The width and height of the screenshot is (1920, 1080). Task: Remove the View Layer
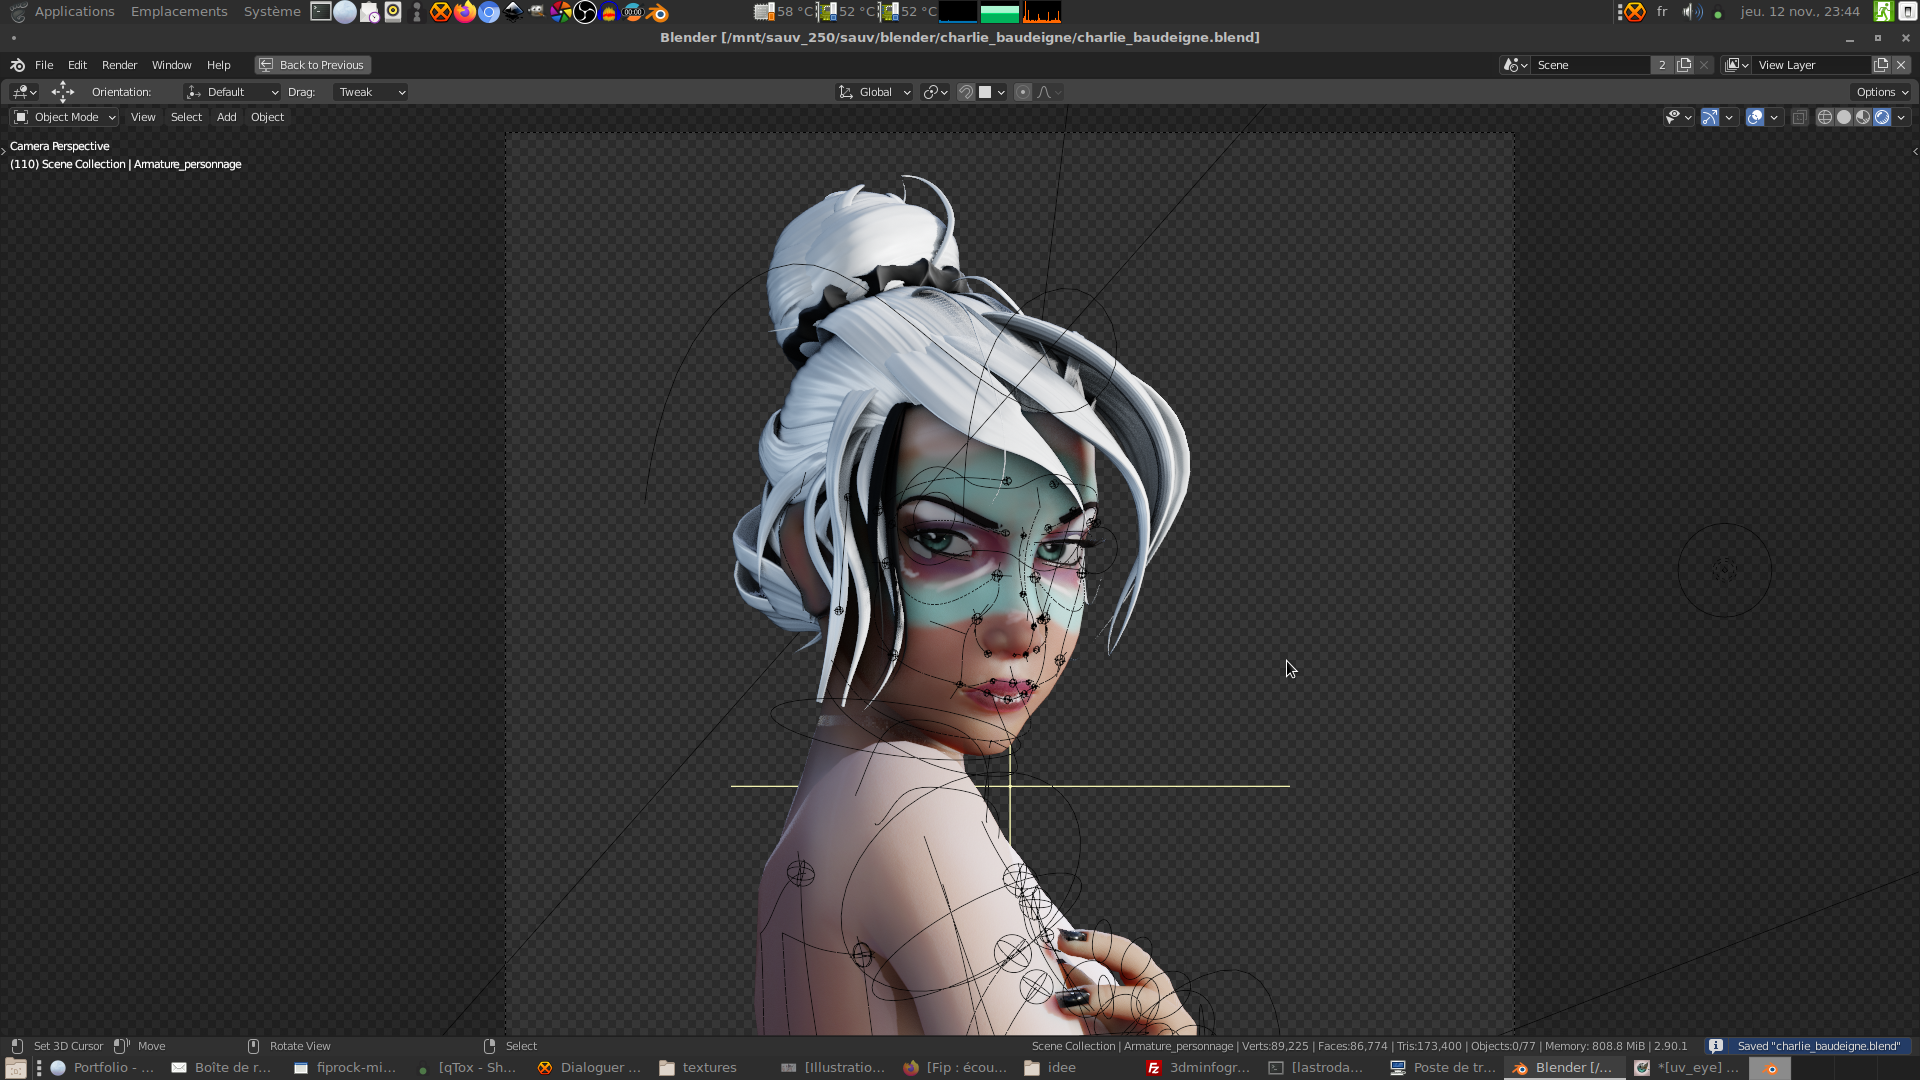coord(1901,65)
